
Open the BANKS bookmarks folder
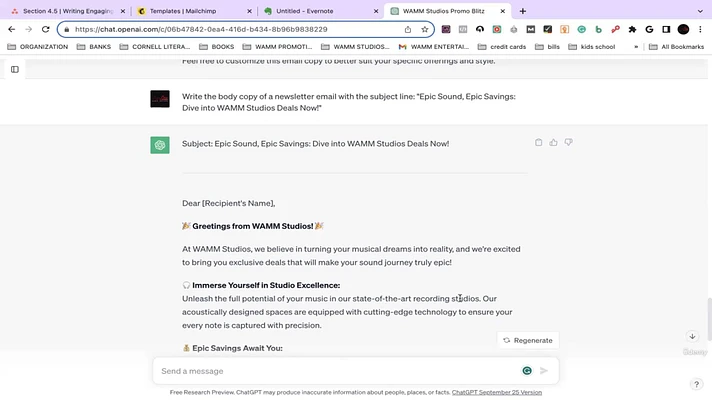(94, 47)
